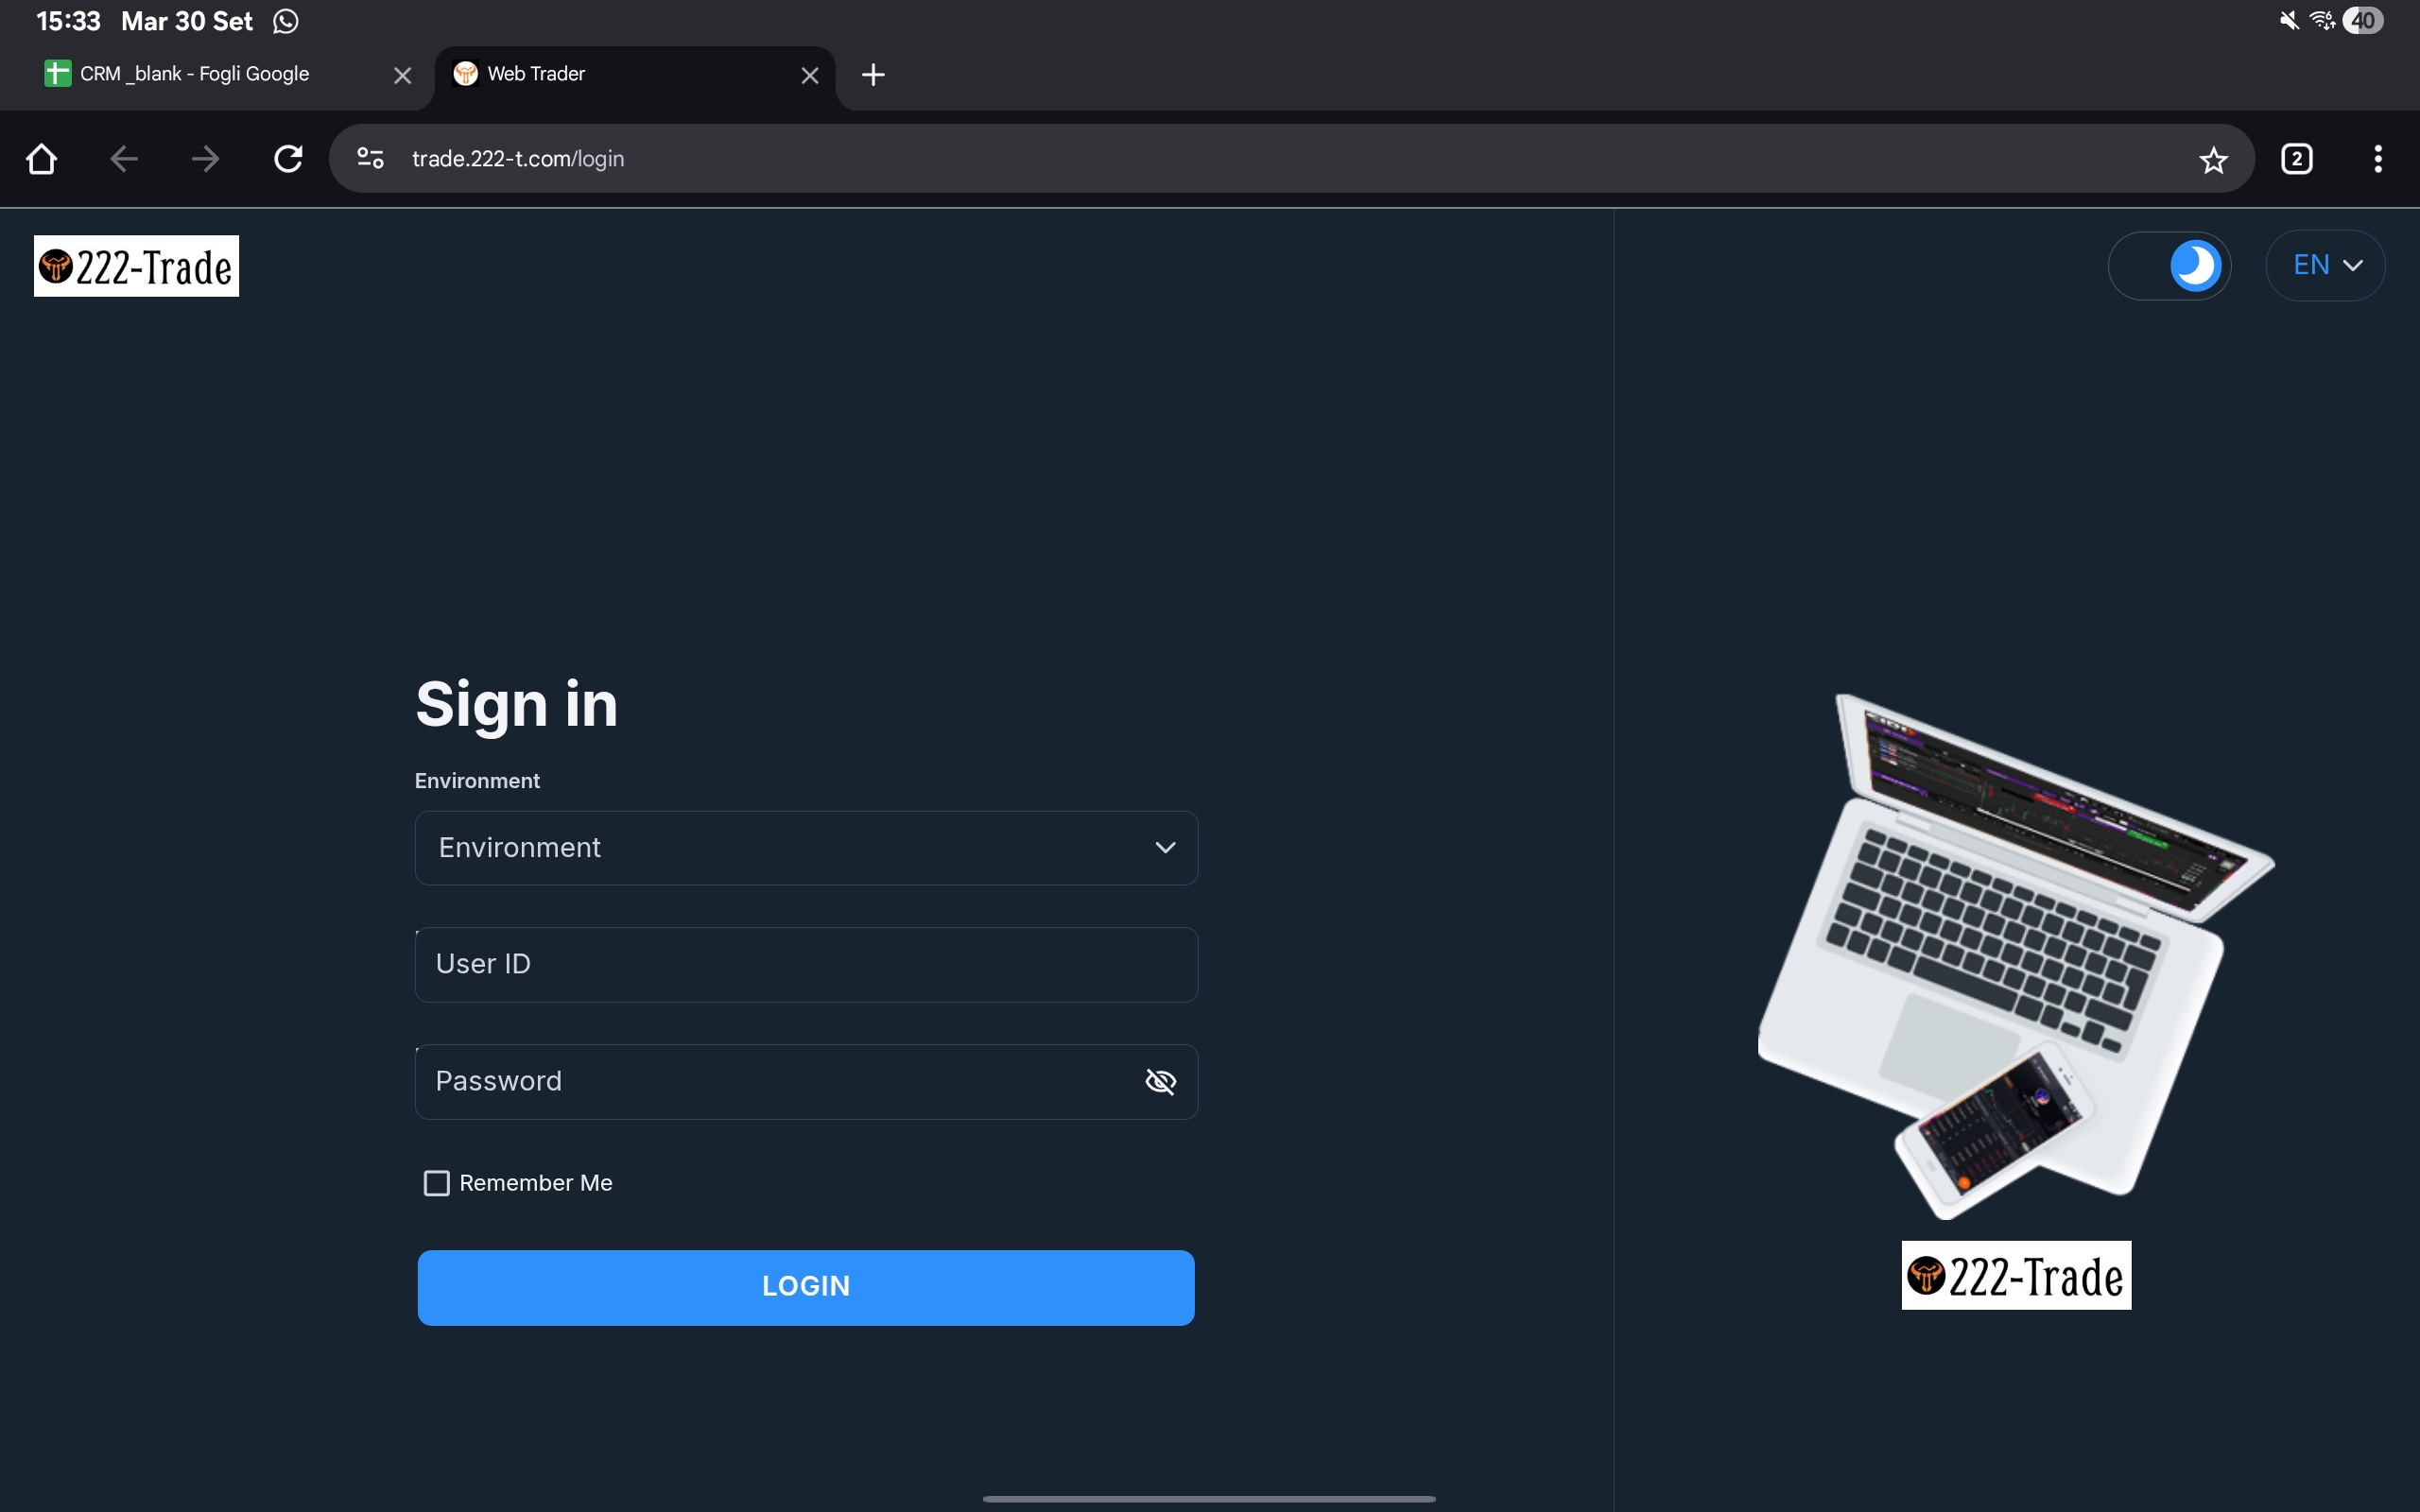Open the EN language selector
This screenshot has height=1512, width=2420.
(2325, 266)
